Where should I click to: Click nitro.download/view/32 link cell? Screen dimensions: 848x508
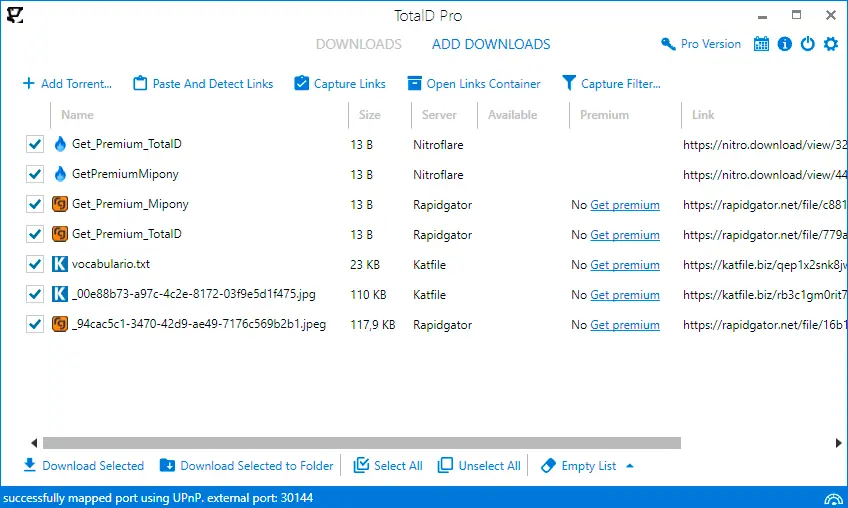[765, 145]
